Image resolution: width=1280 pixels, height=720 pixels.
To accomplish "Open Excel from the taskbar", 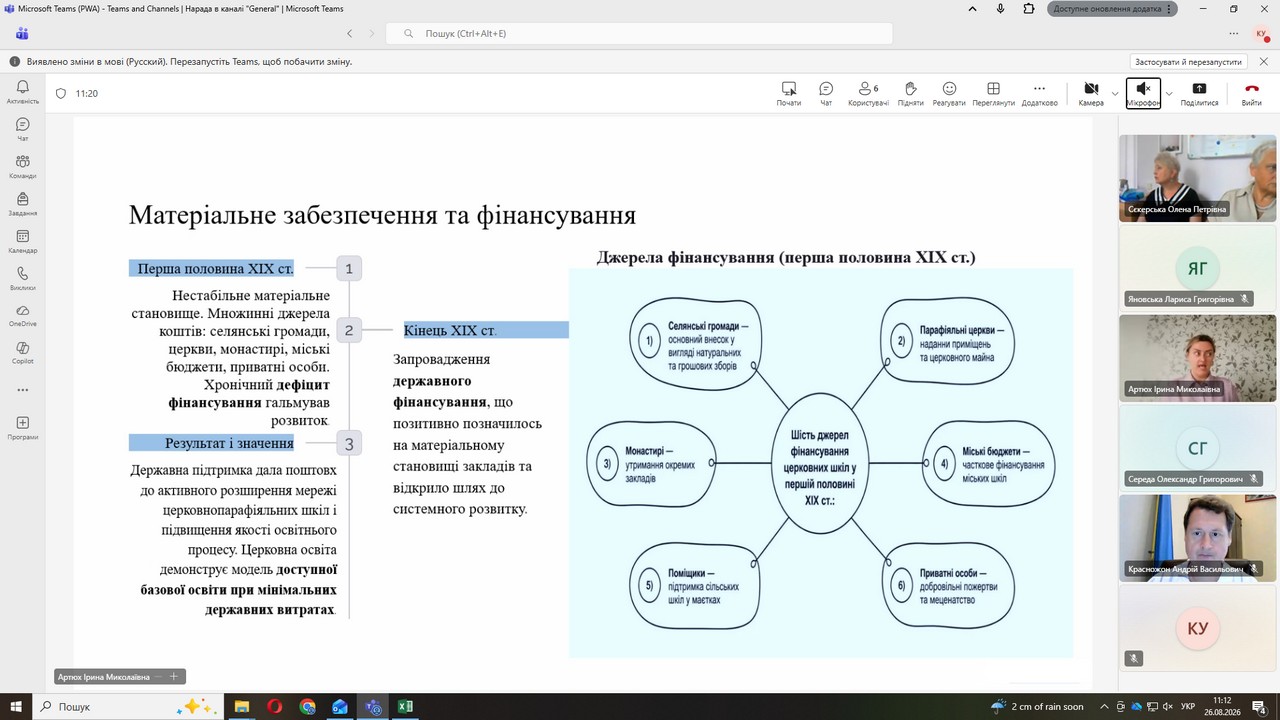I will click(x=405, y=706).
